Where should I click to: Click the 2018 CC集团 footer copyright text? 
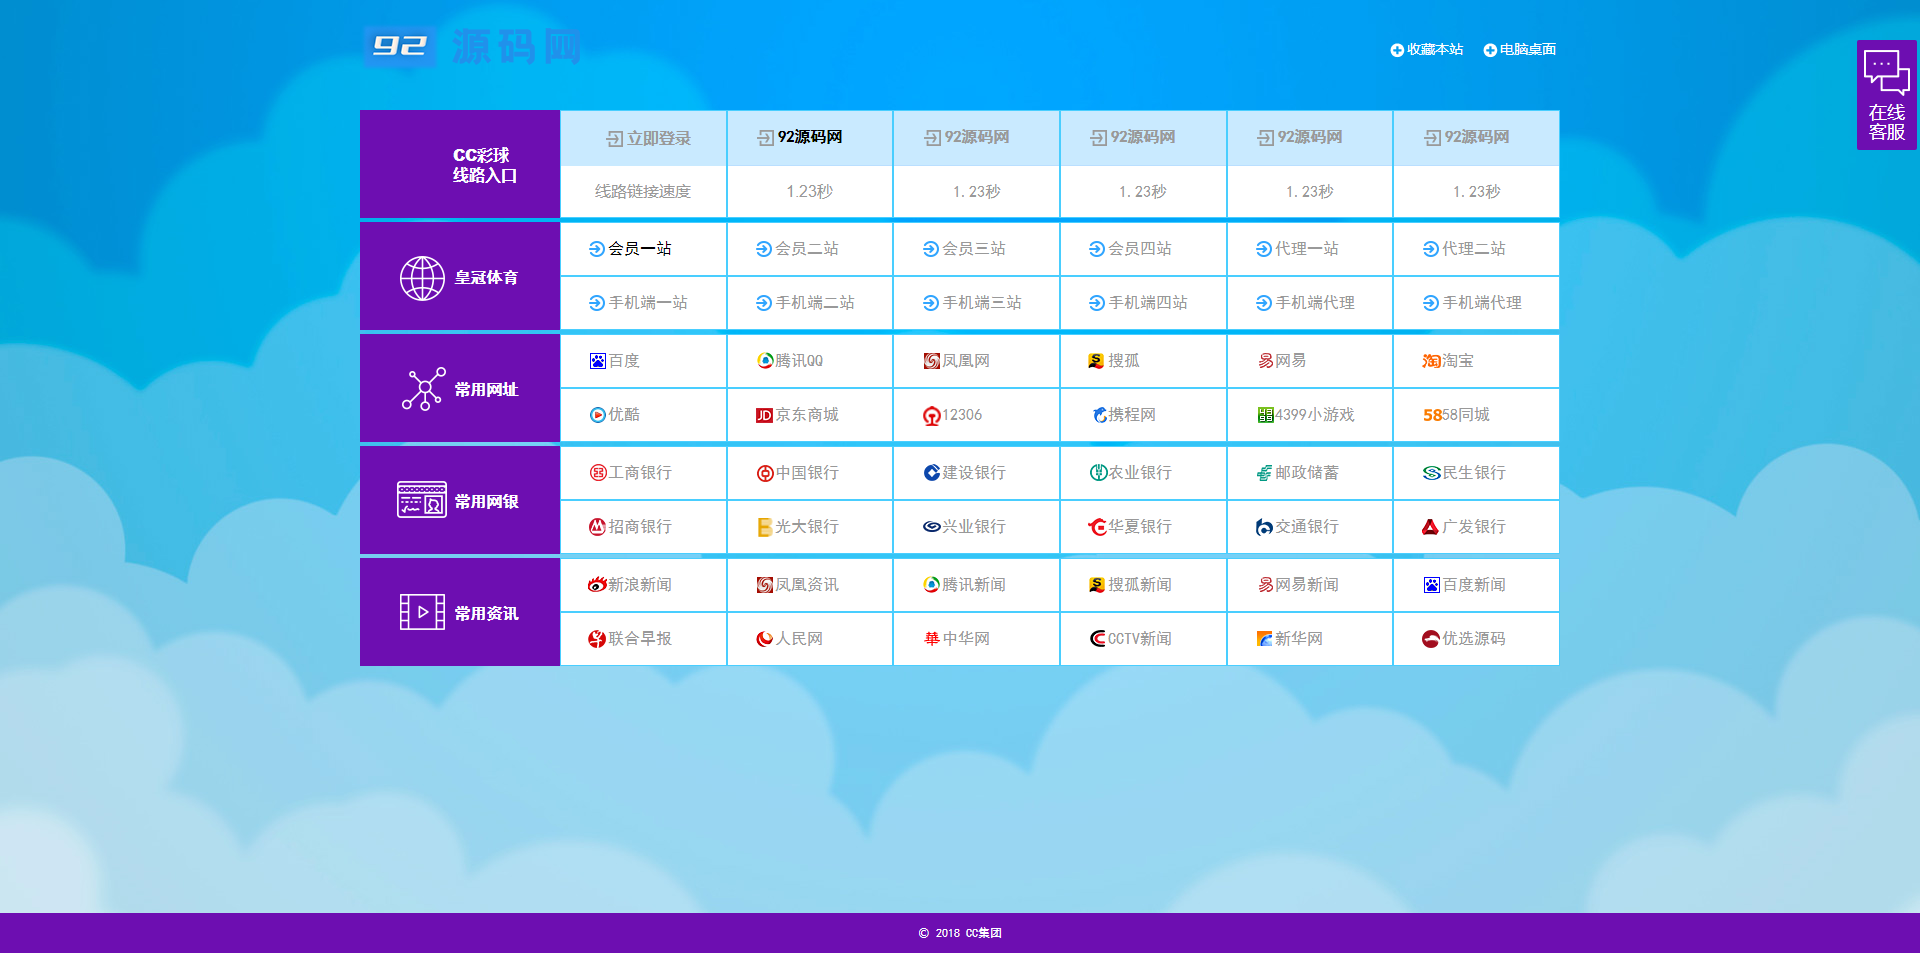click(960, 933)
